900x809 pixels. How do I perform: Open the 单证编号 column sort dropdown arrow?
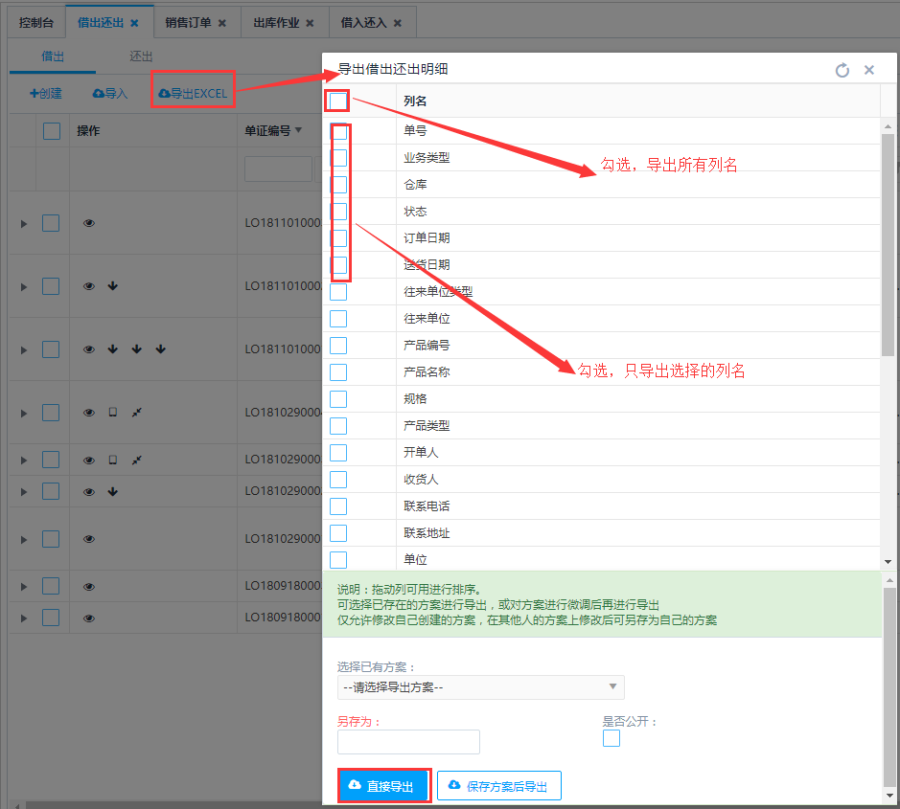coord(298,130)
